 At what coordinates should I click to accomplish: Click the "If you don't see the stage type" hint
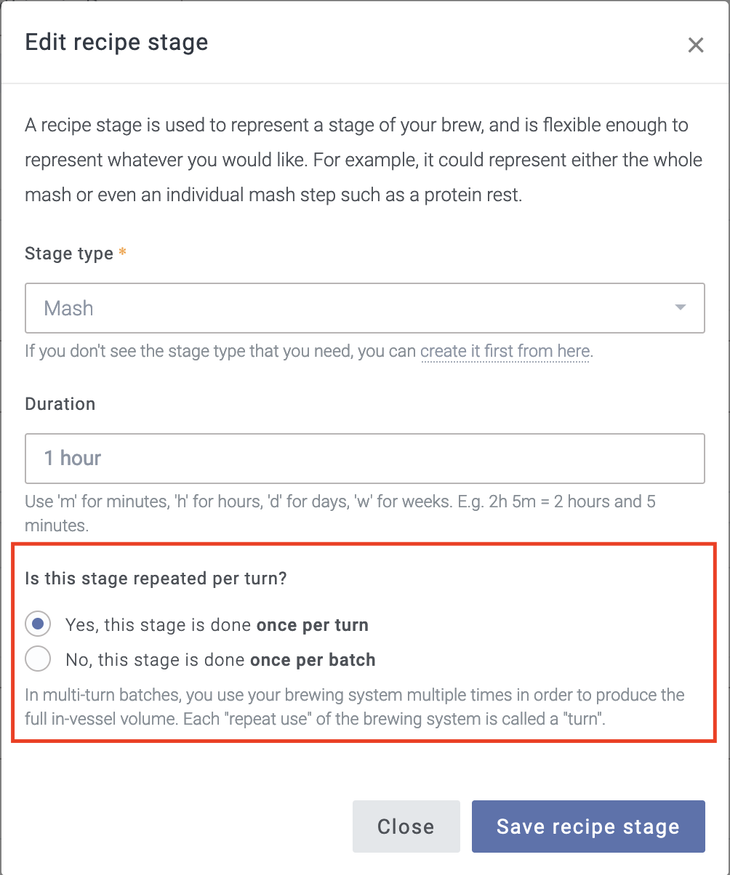[220, 351]
